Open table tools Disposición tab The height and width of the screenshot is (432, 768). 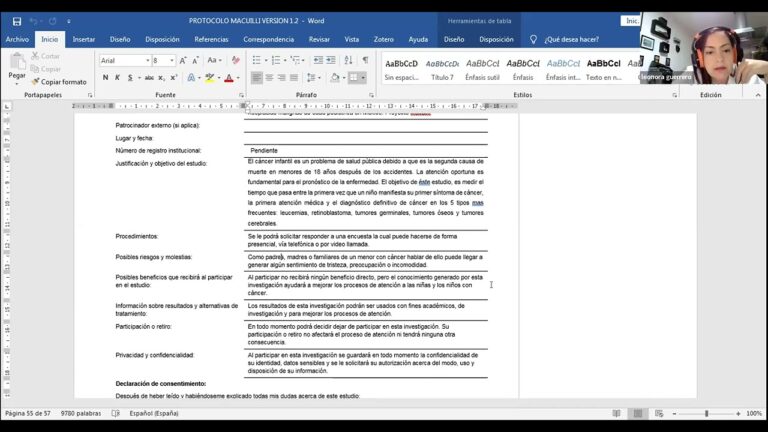pos(496,39)
